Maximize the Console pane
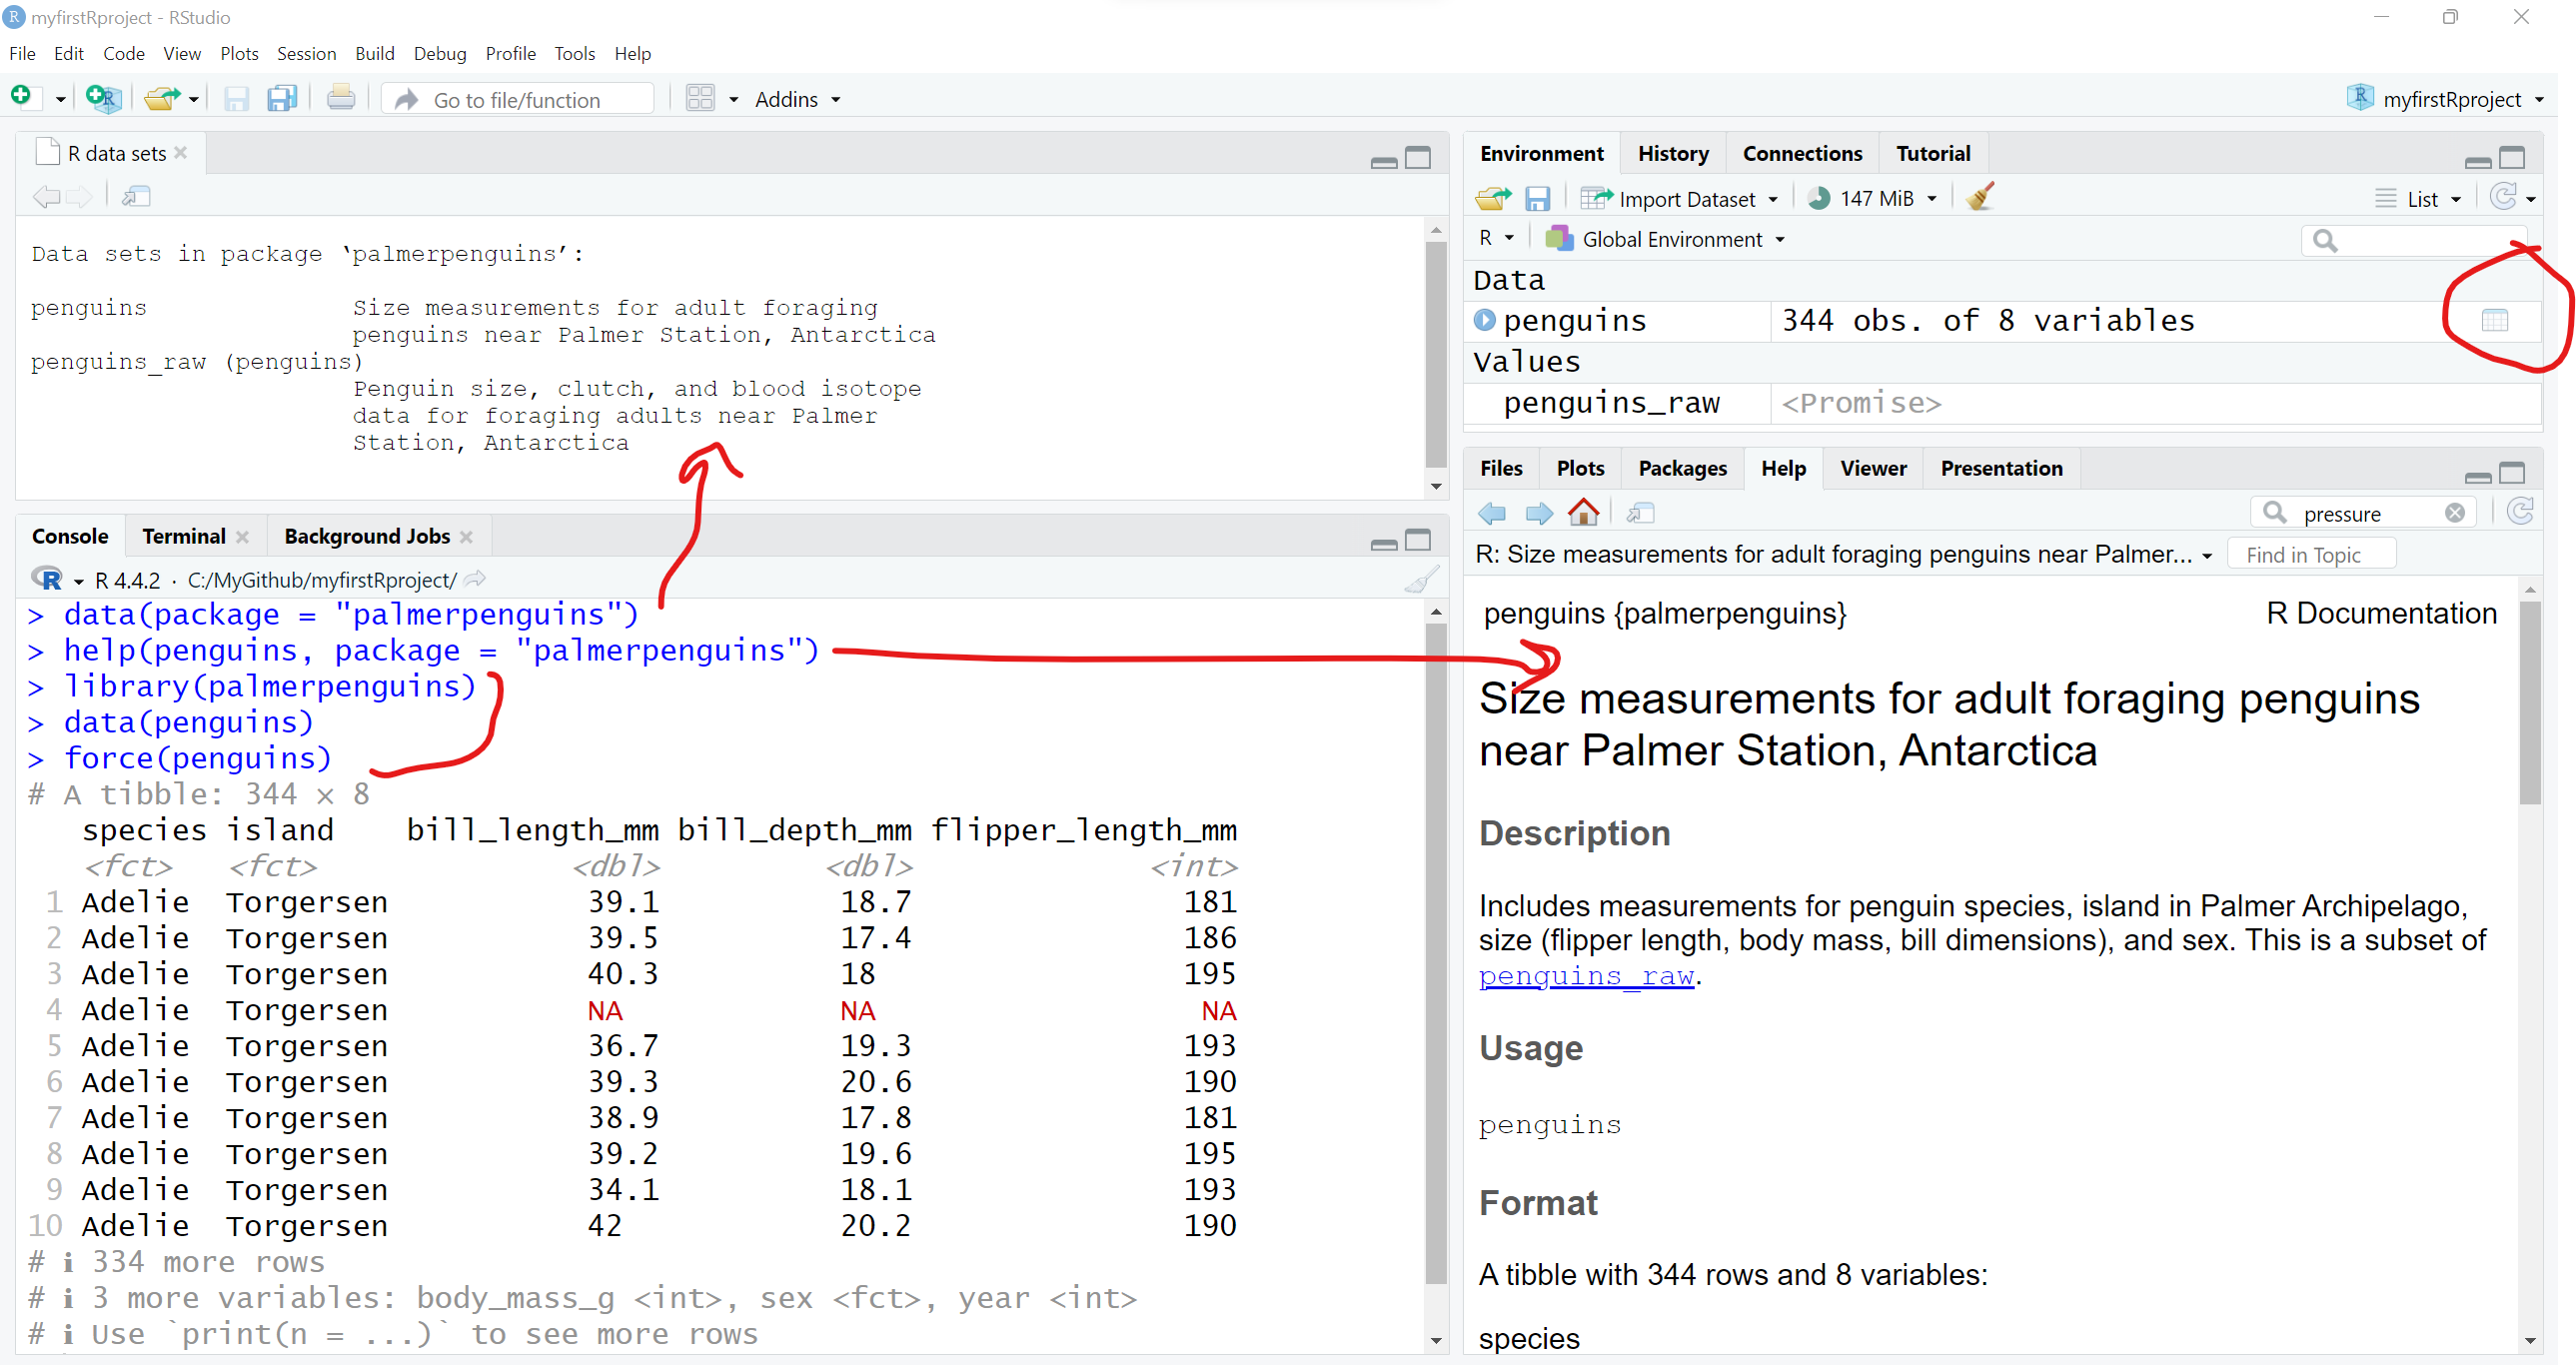 (1418, 540)
